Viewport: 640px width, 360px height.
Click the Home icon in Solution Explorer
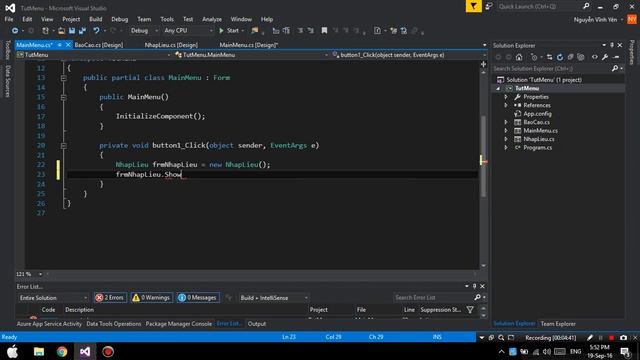click(519, 57)
